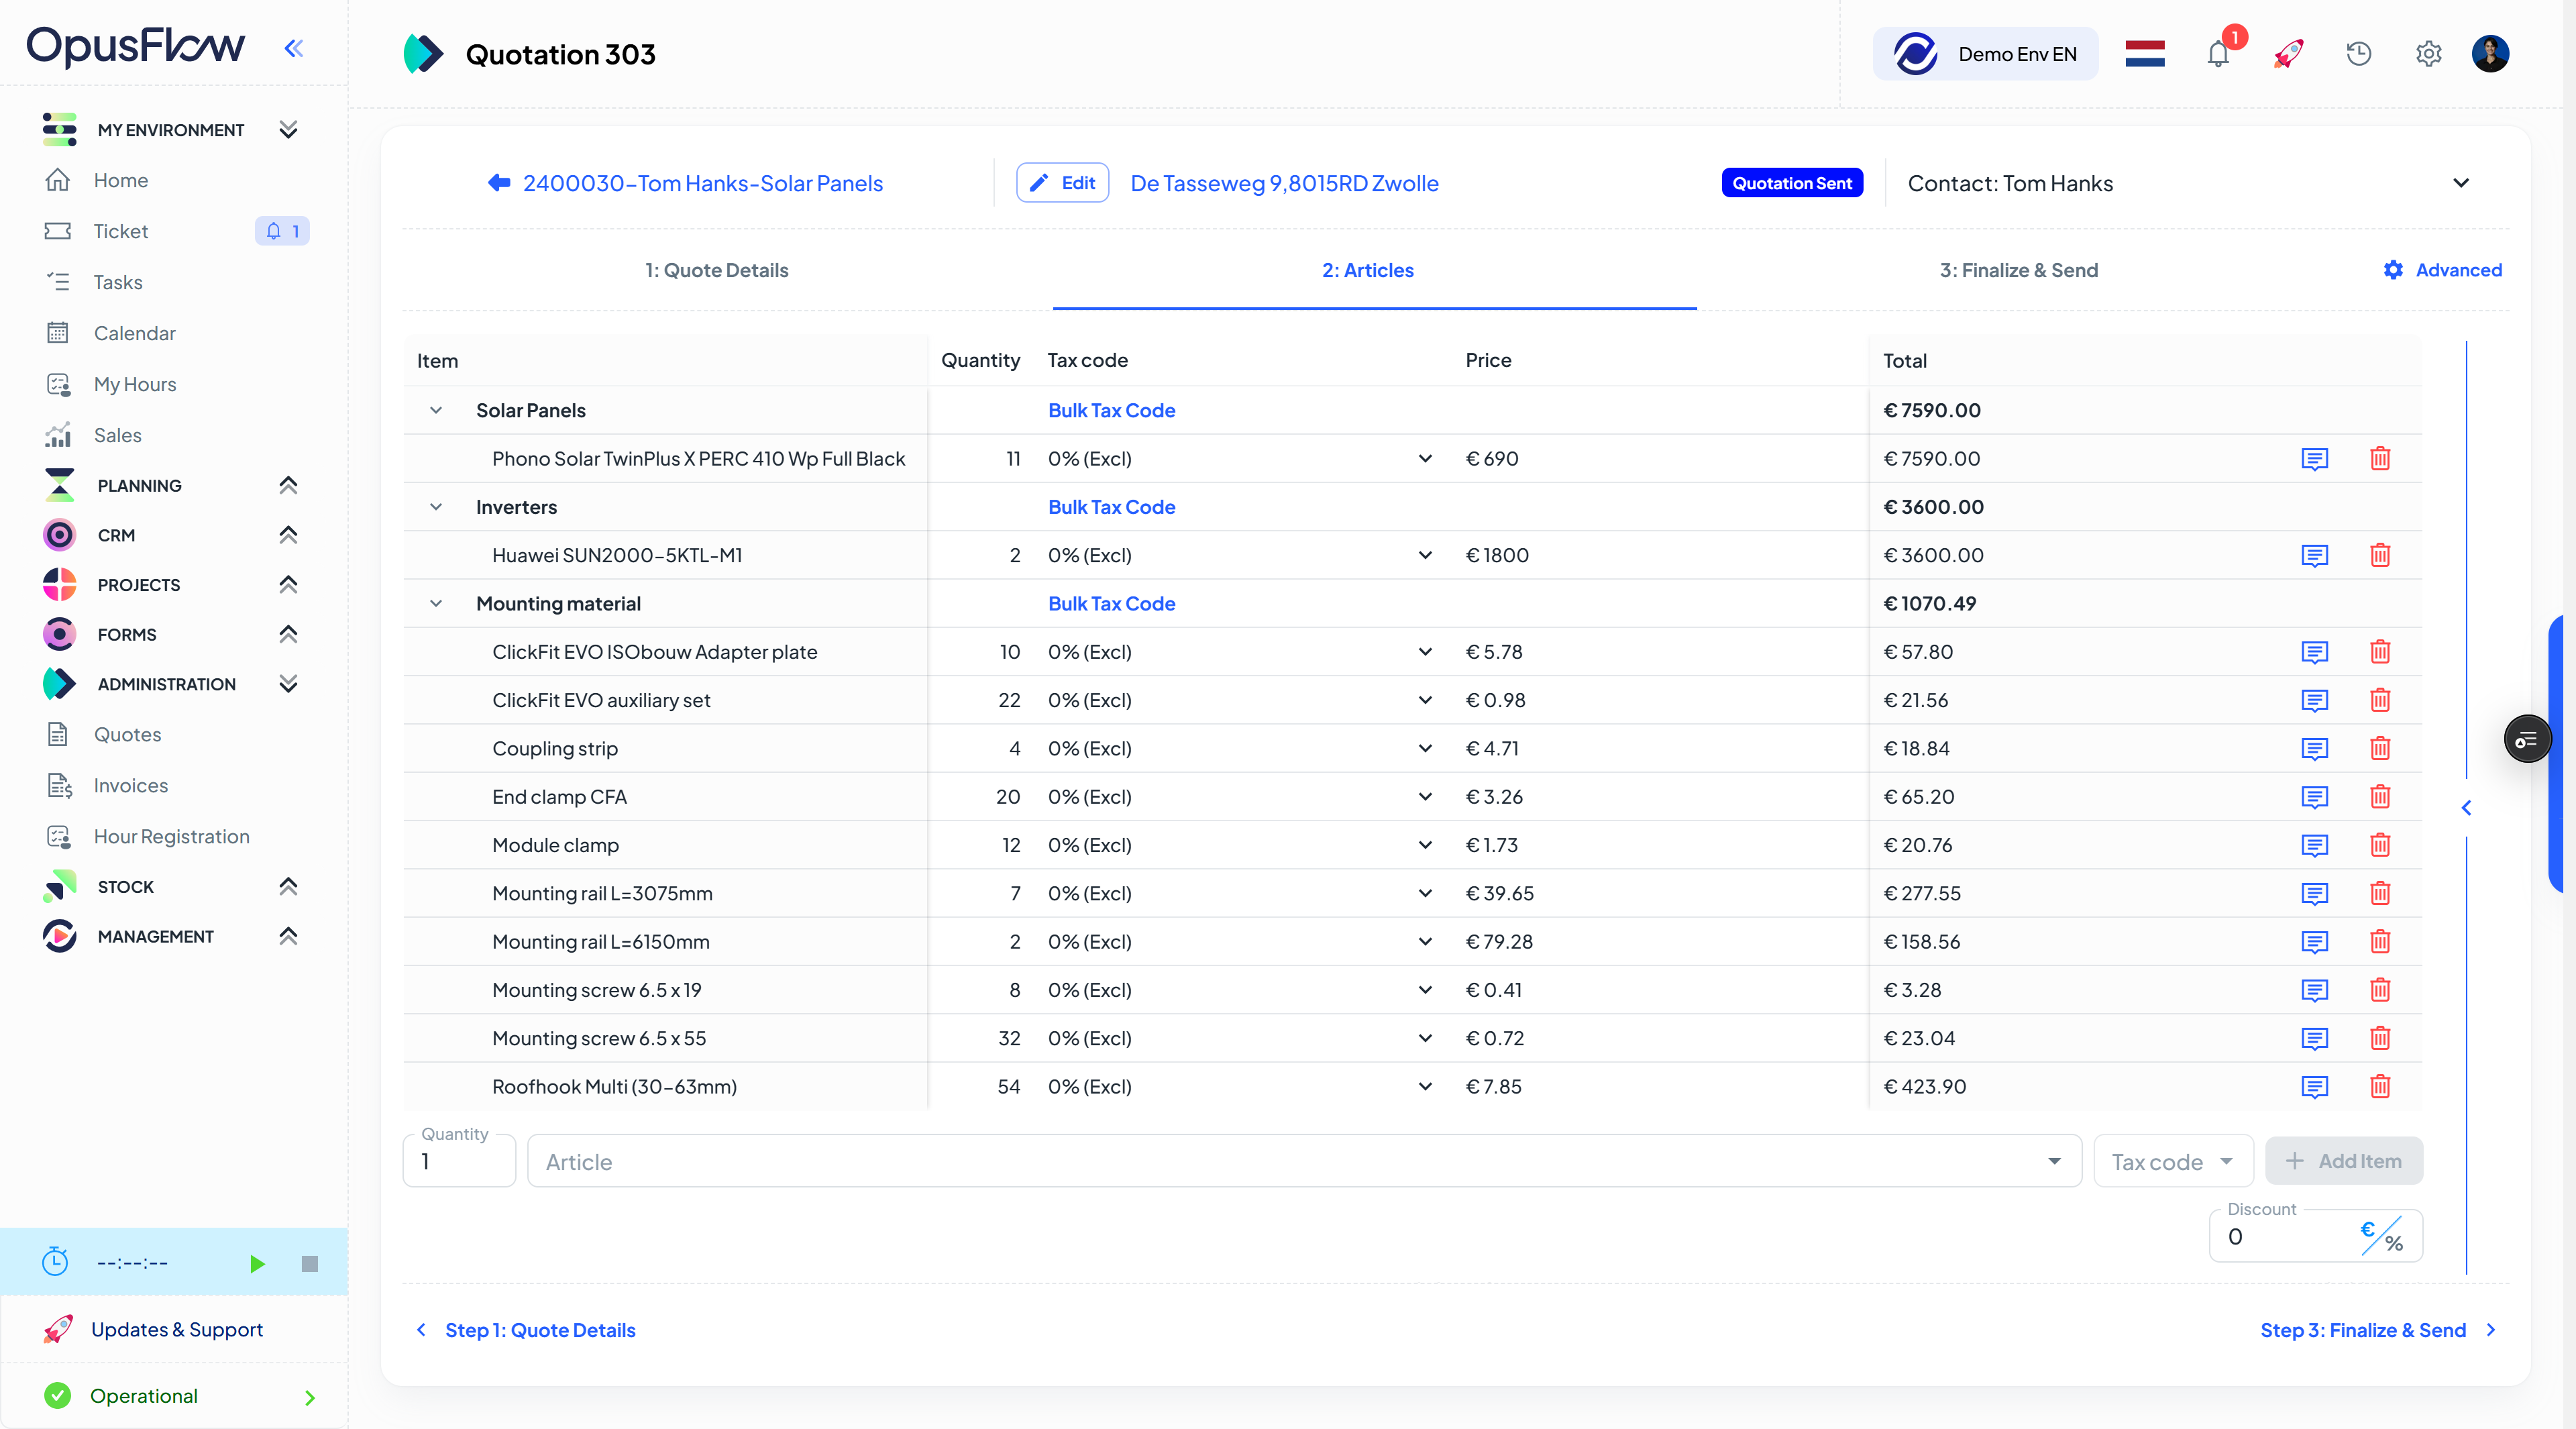Switch to 1: Quote Details tab
The height and width of the screenshot is (1429, 2576).
(716, 270)
